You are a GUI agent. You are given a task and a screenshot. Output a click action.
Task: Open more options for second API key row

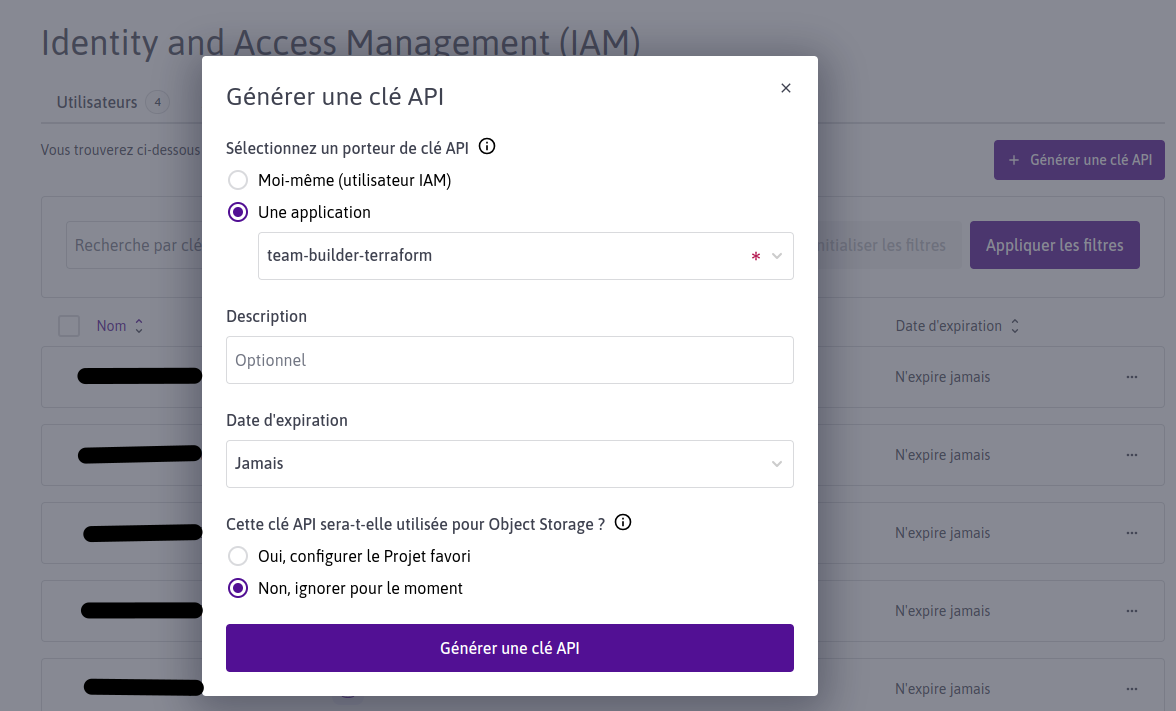point(1132,455)
